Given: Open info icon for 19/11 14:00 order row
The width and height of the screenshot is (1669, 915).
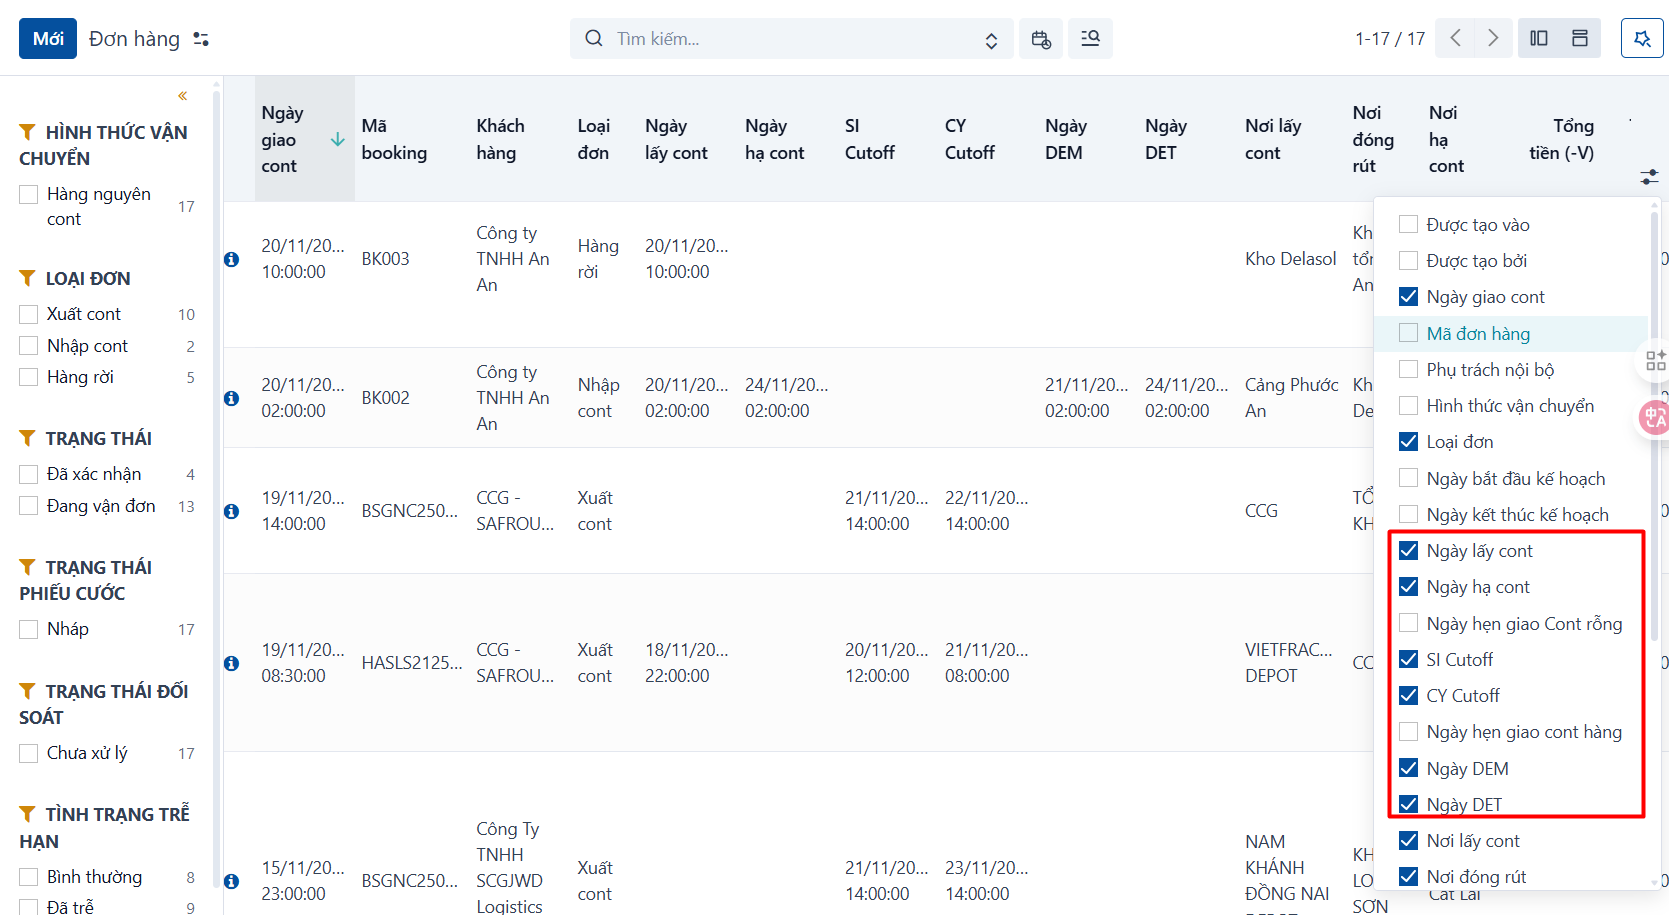Looking at the screenshot, I should click(232, 511).
